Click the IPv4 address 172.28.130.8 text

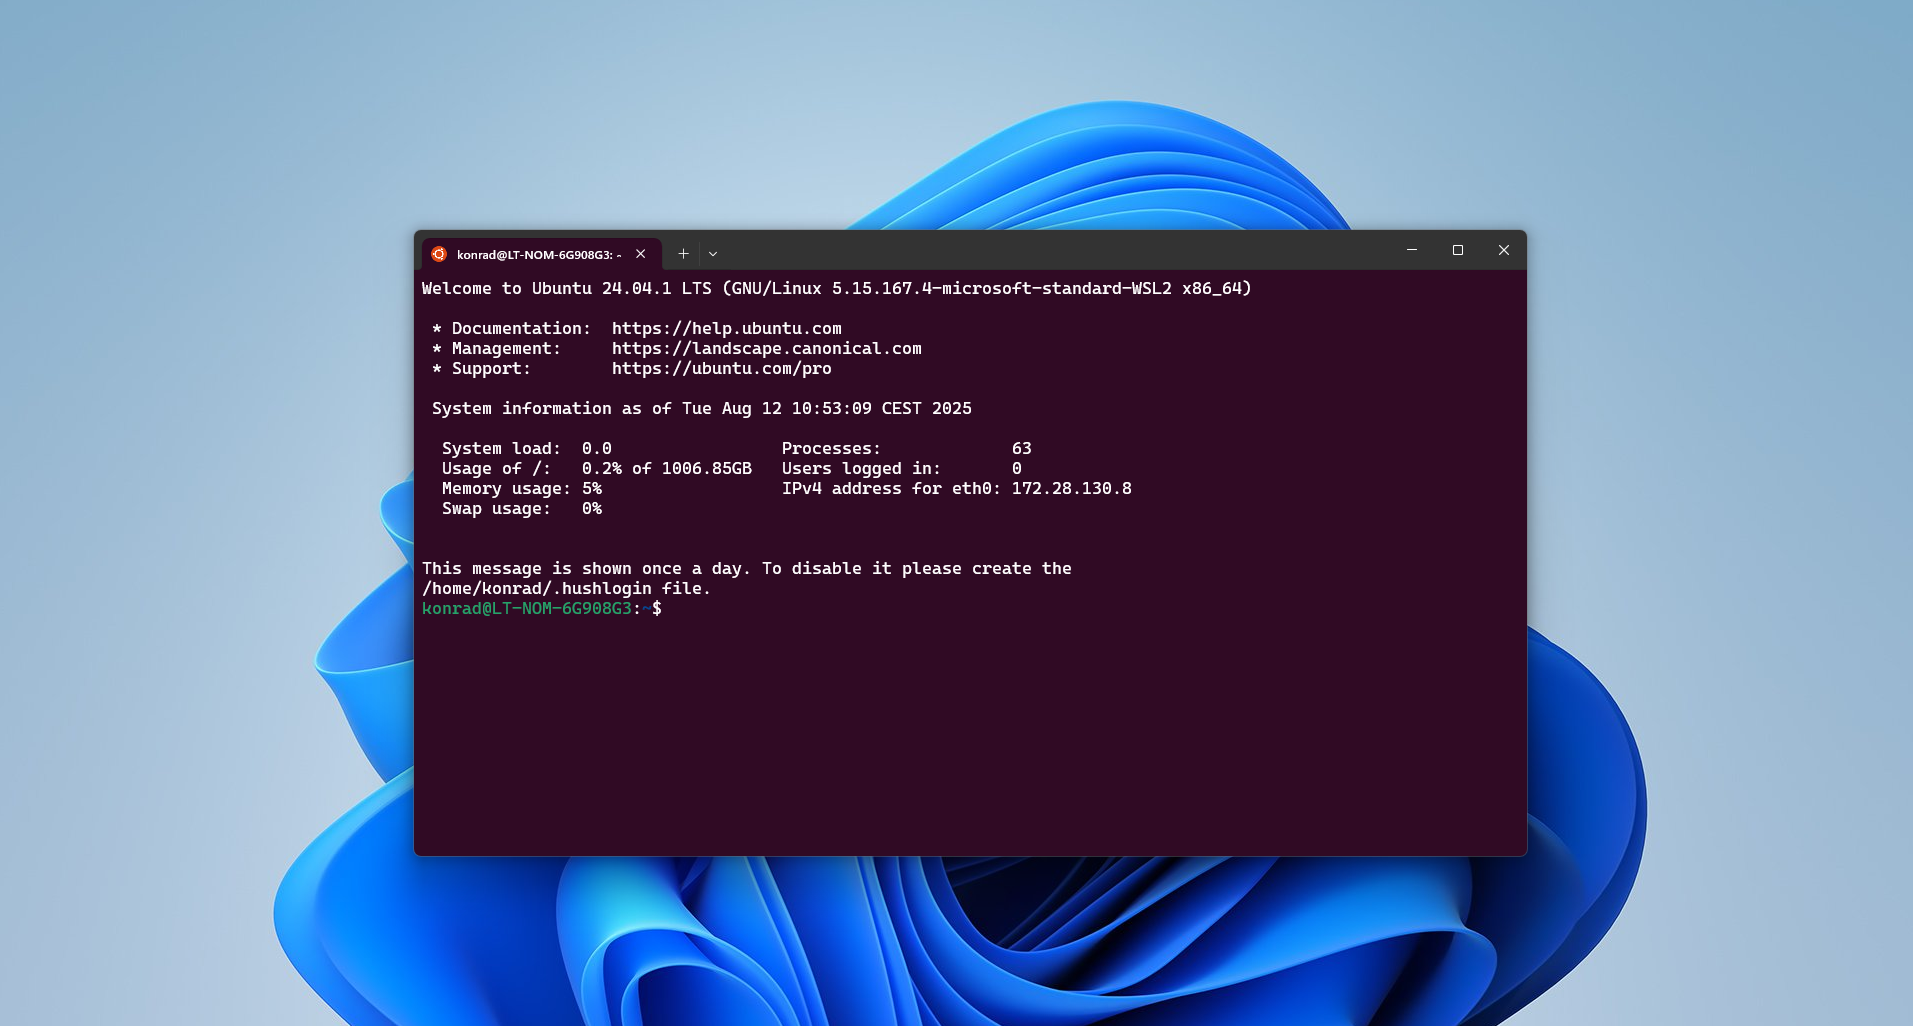(x=1071, y=488)
